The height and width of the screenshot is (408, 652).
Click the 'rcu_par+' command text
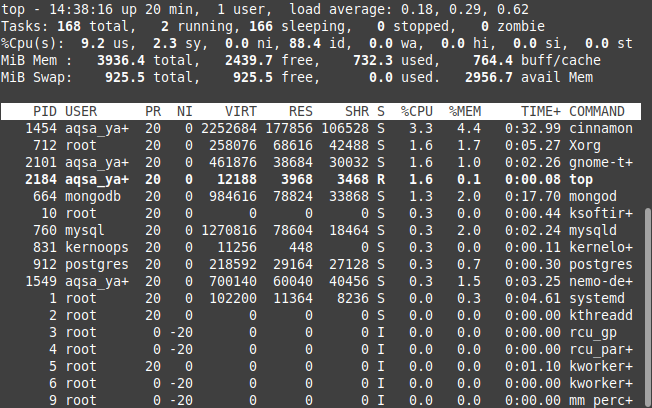(601, 350)
